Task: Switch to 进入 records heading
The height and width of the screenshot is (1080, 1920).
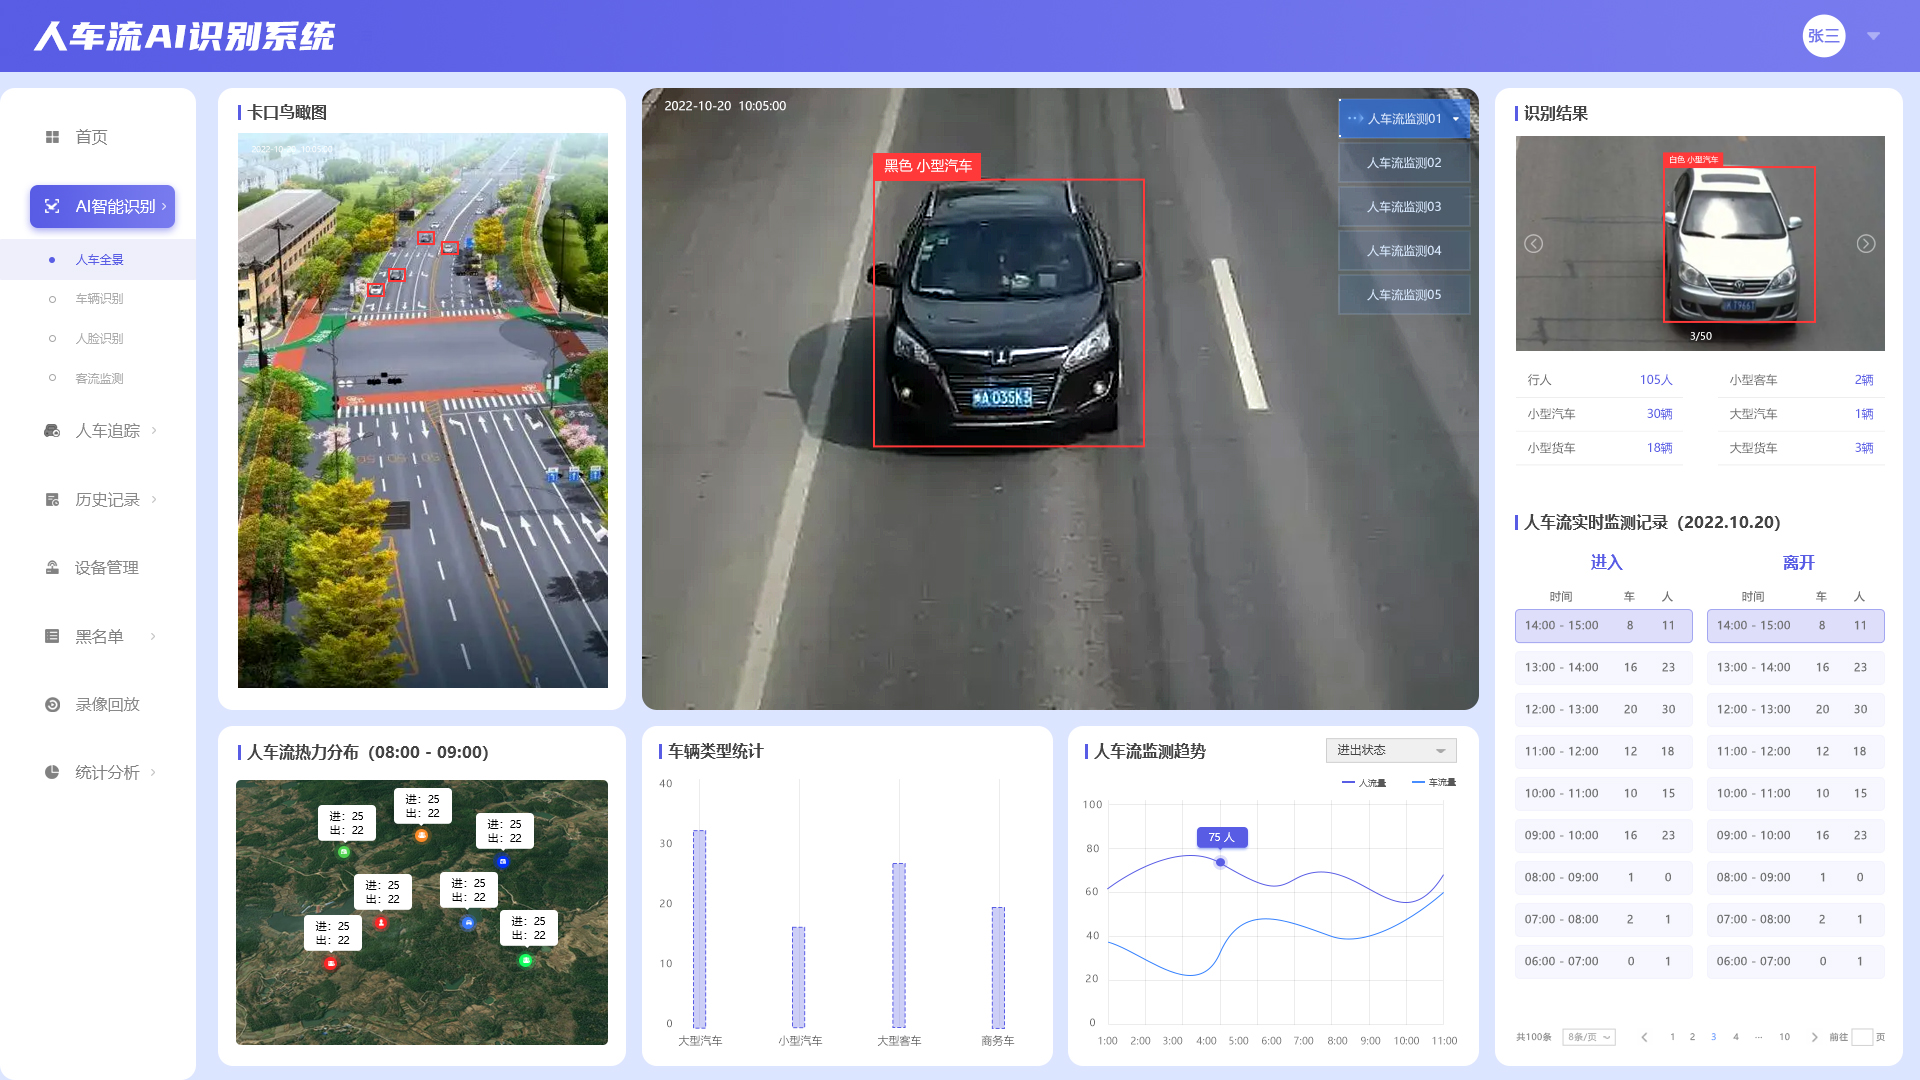Action: click(1606, 563)
